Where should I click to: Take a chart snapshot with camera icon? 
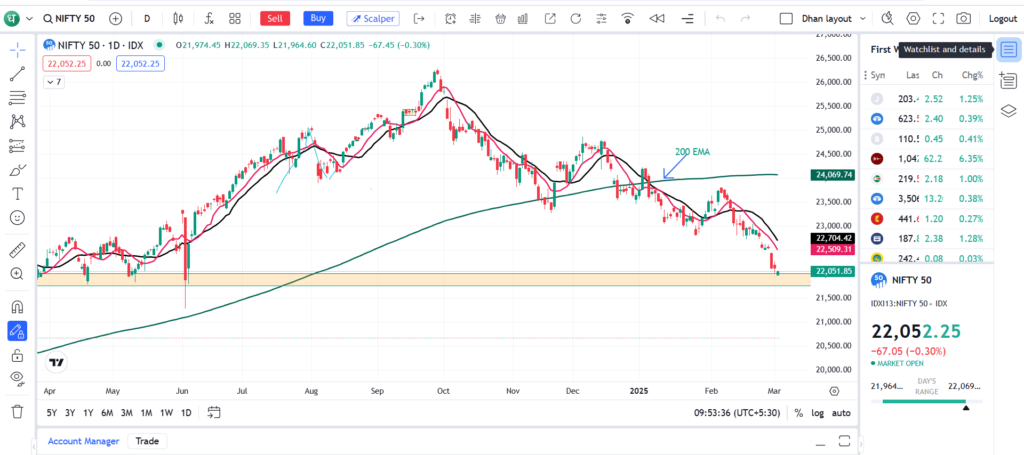pos(963,18)
